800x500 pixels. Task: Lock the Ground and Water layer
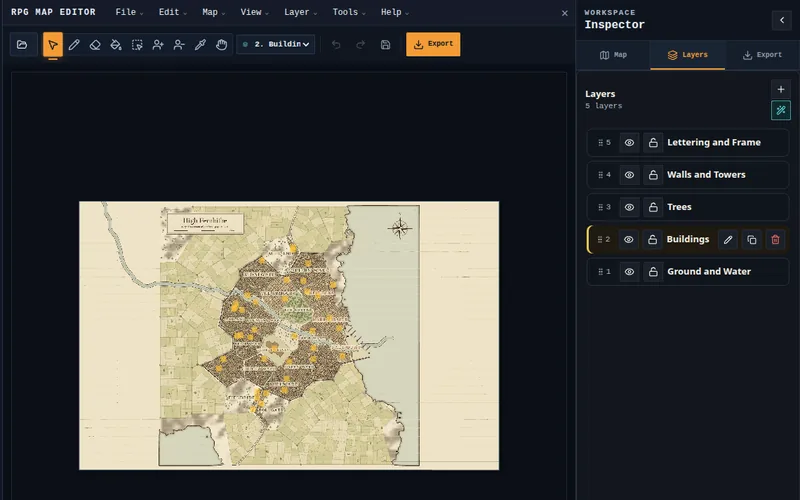tap(653, 272)
